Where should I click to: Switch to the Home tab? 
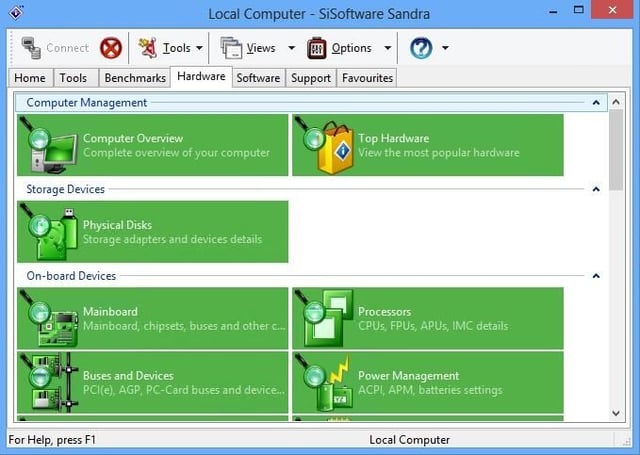pyautogui.click(x=30, y=78)
